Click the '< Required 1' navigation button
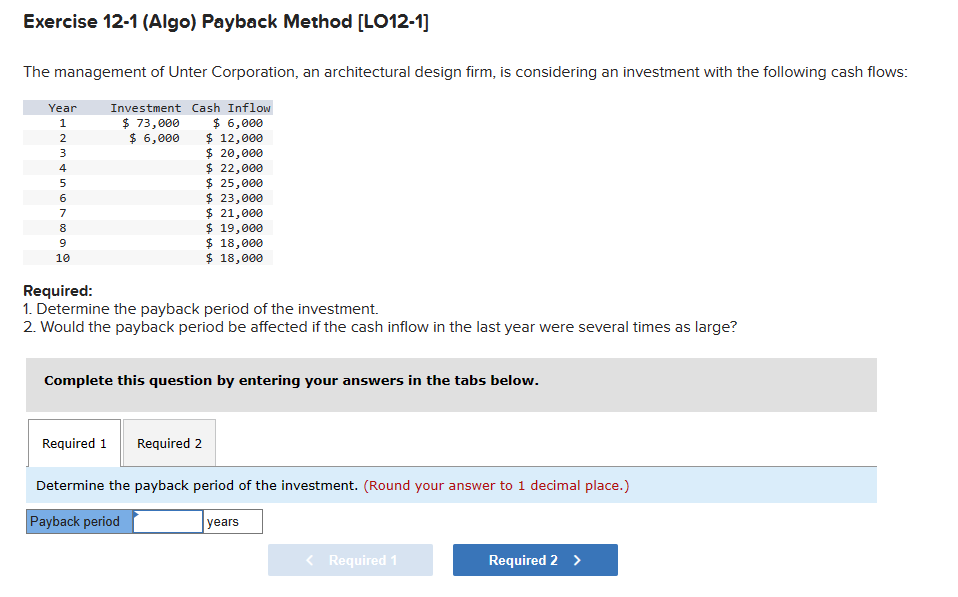958x597 pixels. pos(350,560)
